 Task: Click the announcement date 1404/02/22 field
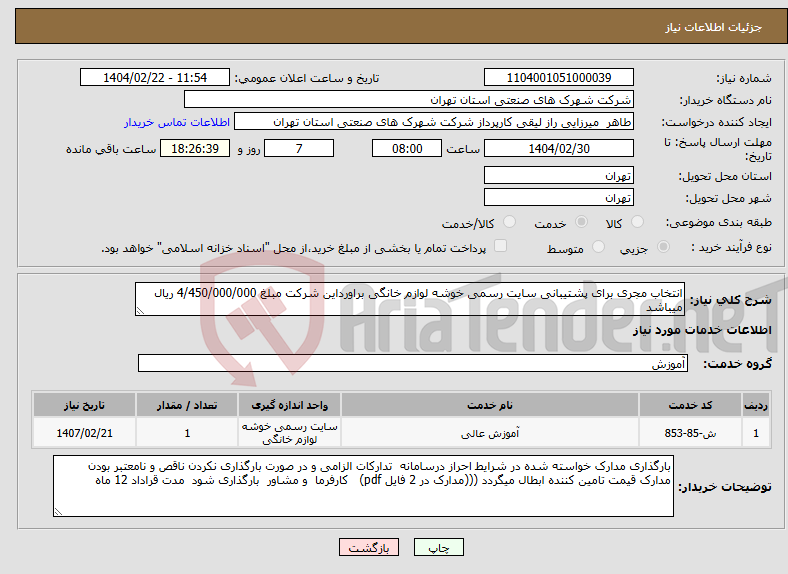point(155,77)
